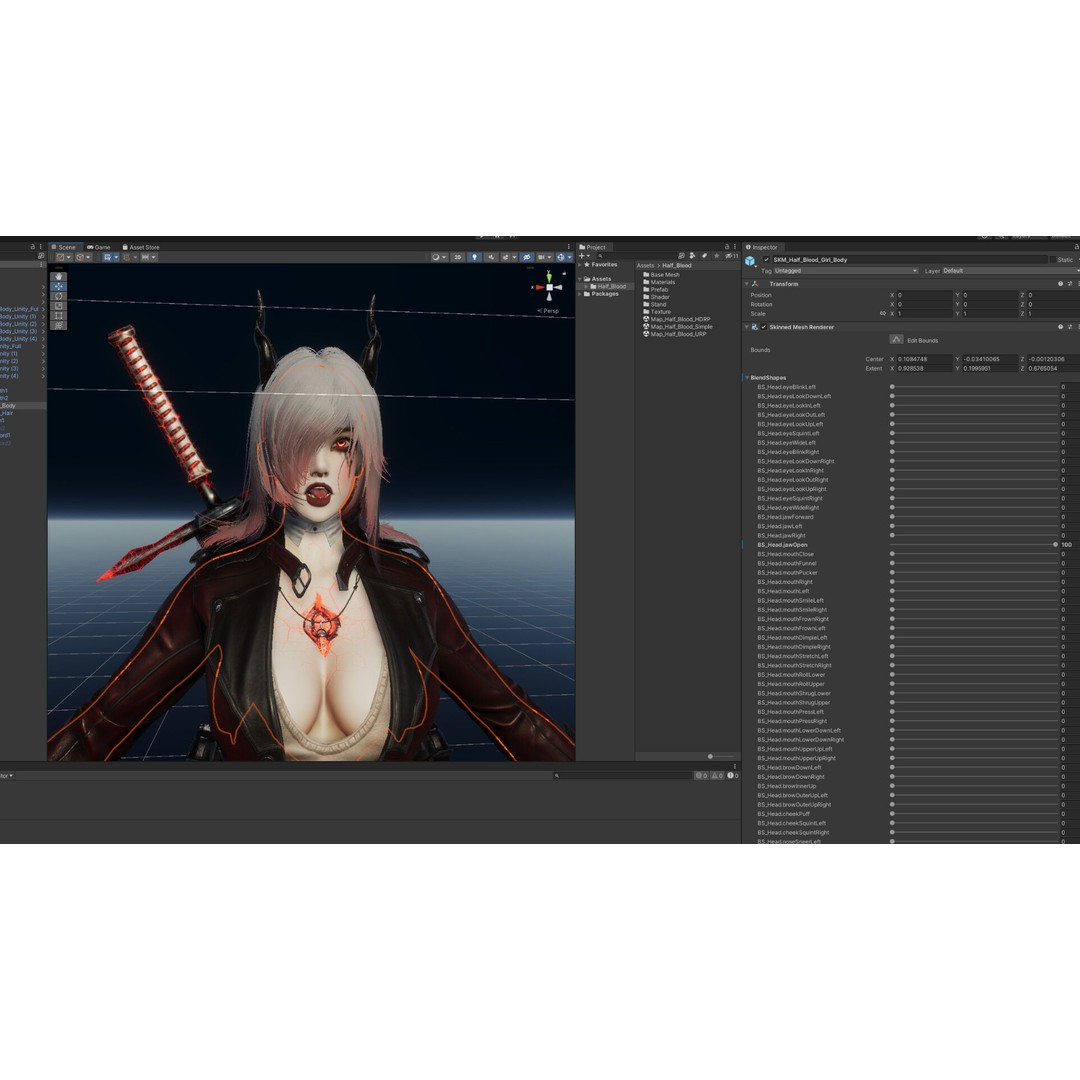This screenshot has height=1080, width=1080.
Task: Click the favorite star icon in Project toolbar
Action: (716, 256)
